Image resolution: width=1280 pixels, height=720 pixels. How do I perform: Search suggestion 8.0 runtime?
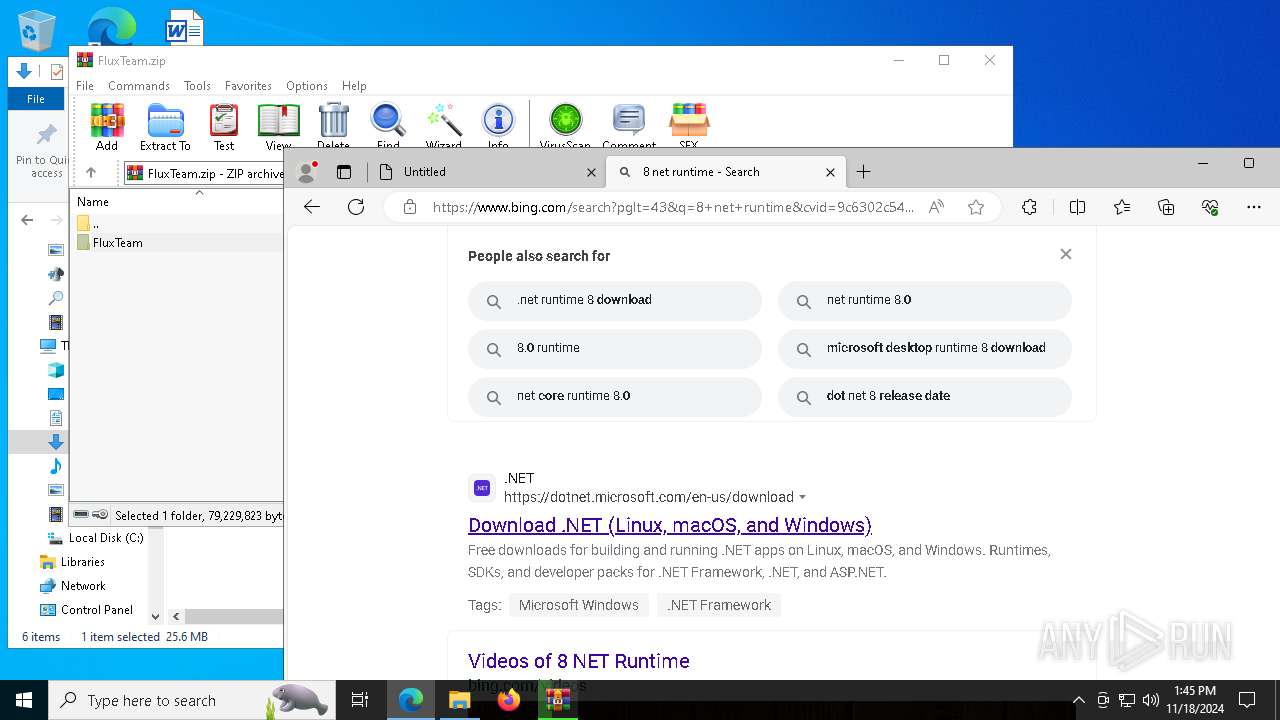tap(615, 348)
